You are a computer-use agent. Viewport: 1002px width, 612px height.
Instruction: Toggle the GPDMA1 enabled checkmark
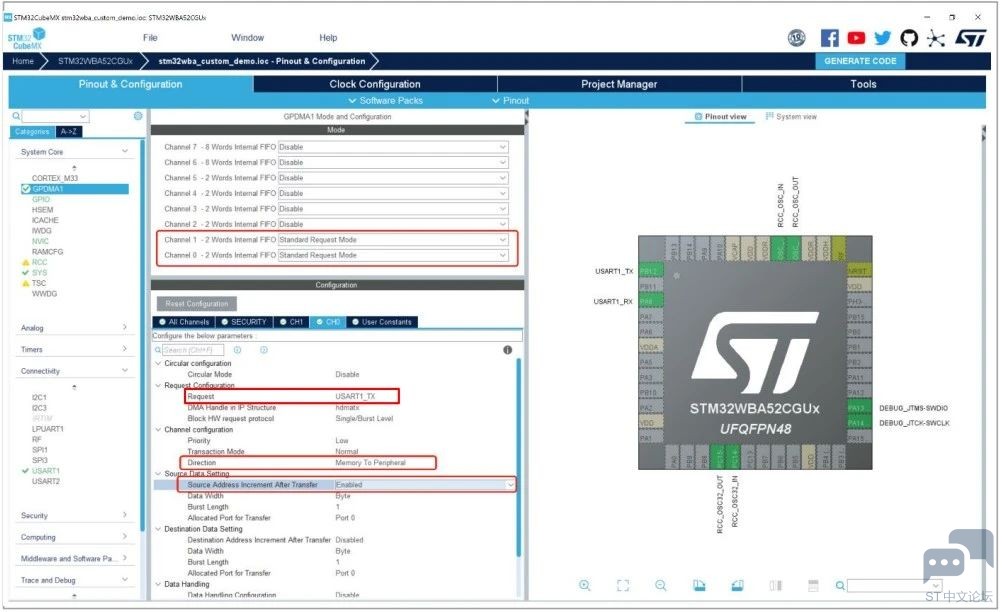[26, 189]
